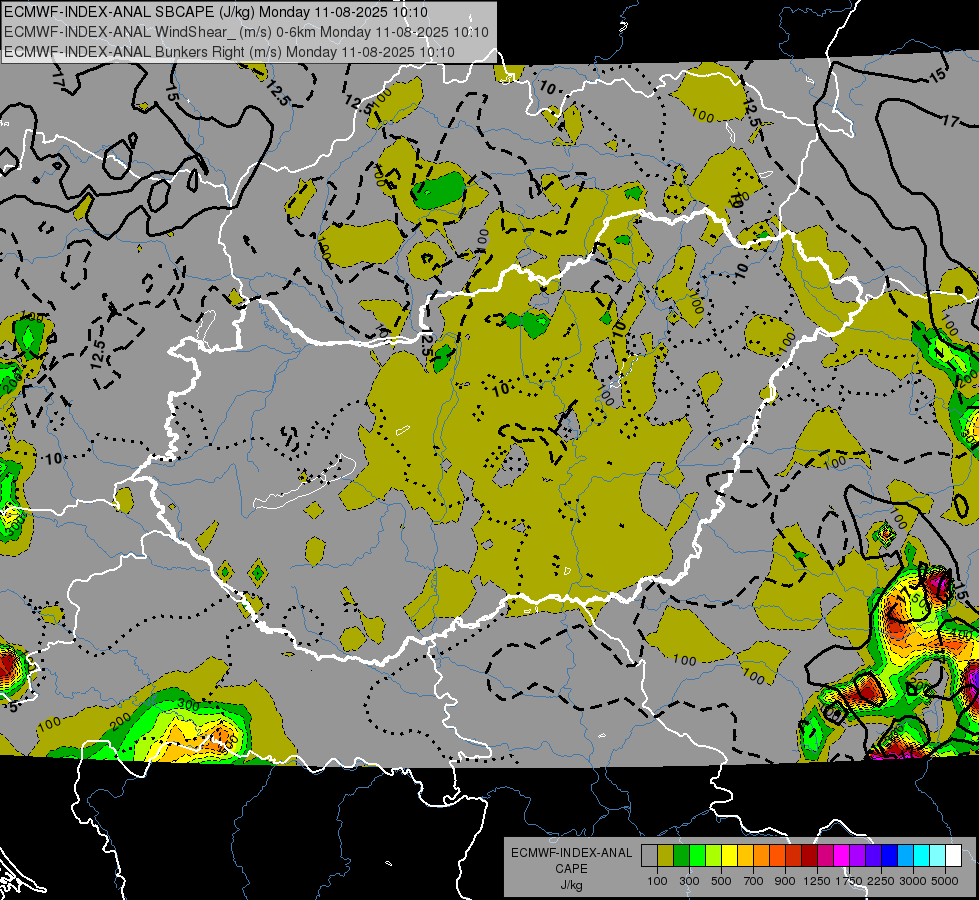The image size is (979, 900).
Task: Pick the pink swatch right of 1250
Action: [826, 855]
